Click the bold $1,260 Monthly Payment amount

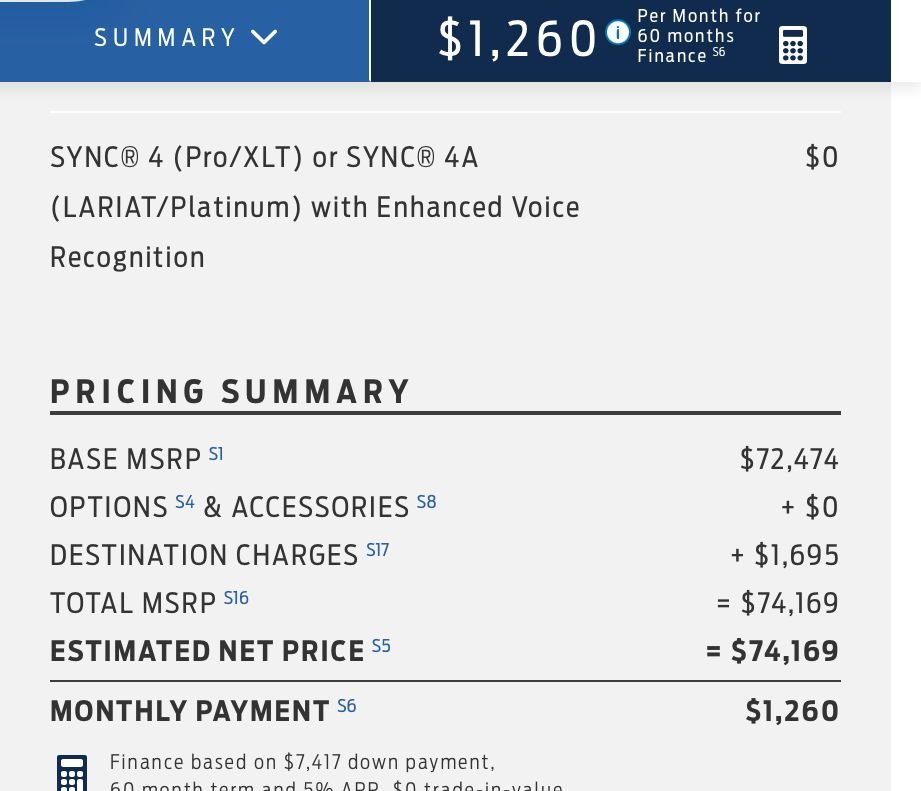[791, 711]
